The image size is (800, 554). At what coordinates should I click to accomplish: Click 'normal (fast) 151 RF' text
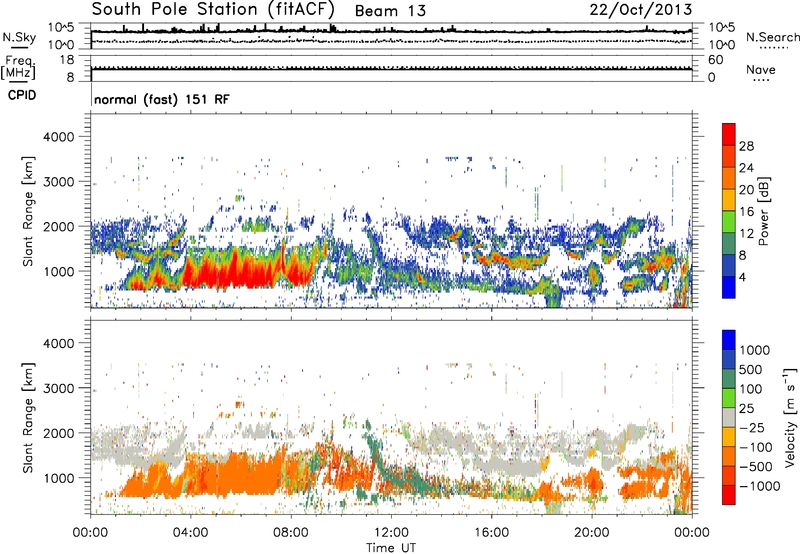tap(162, 99)
